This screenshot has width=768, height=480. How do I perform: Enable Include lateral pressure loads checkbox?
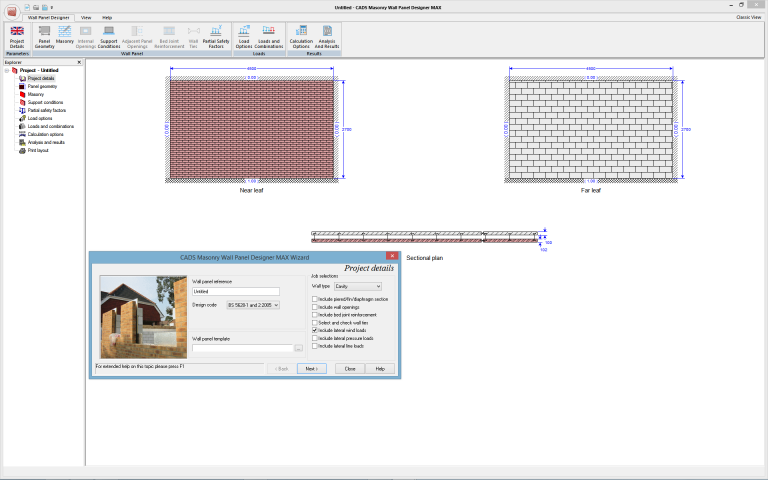315,338
